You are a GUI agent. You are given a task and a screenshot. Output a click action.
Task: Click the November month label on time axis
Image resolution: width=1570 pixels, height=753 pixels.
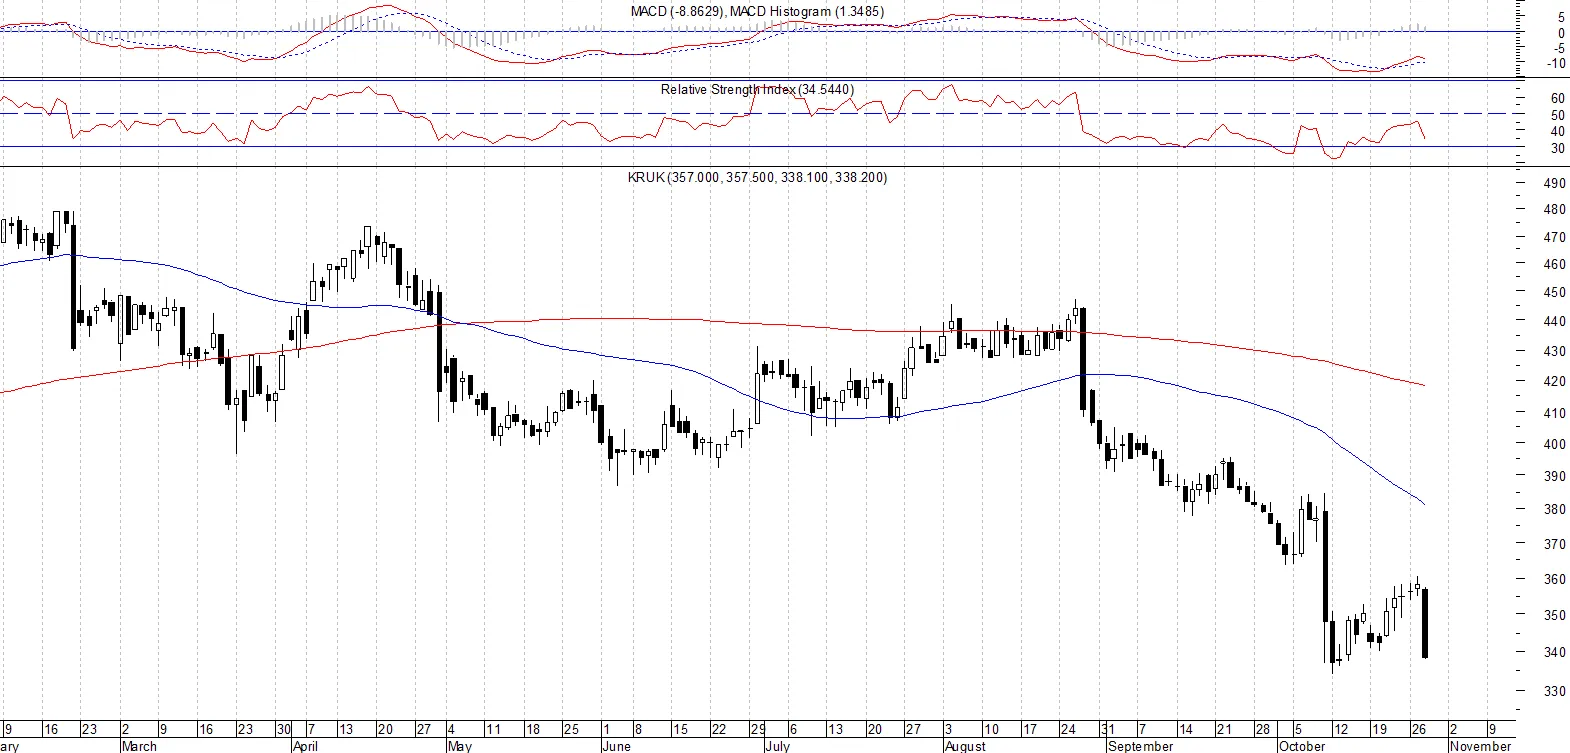(x=1481, y=746)
